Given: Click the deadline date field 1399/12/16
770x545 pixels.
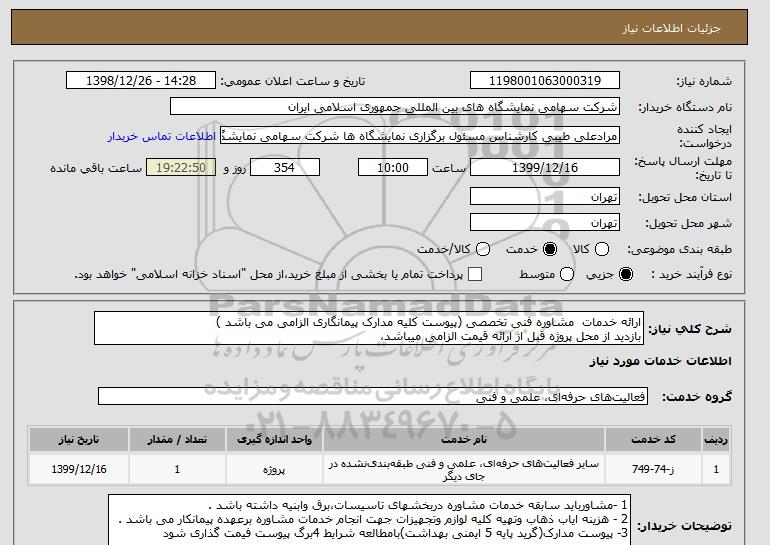Looking at the screenshot, I should [545, 167].
